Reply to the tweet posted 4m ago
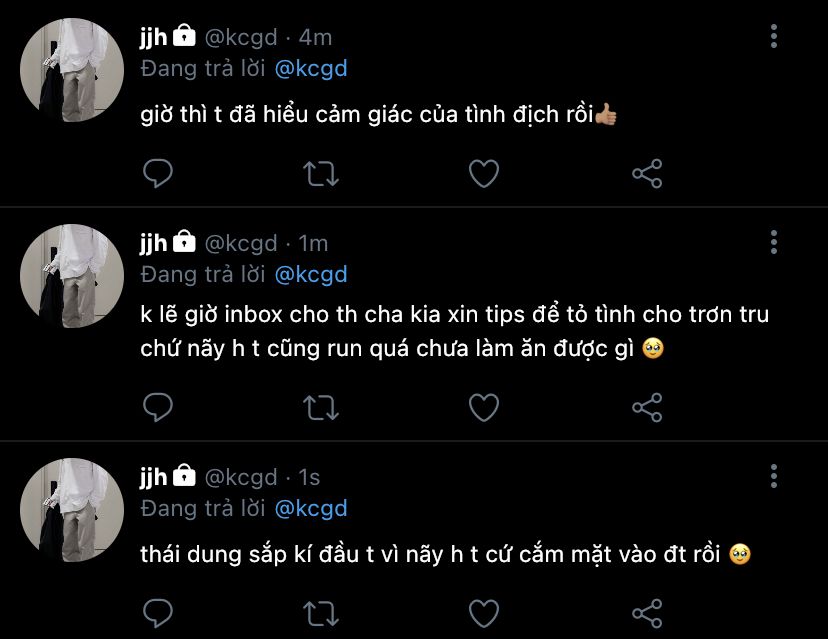 [159, 174]
